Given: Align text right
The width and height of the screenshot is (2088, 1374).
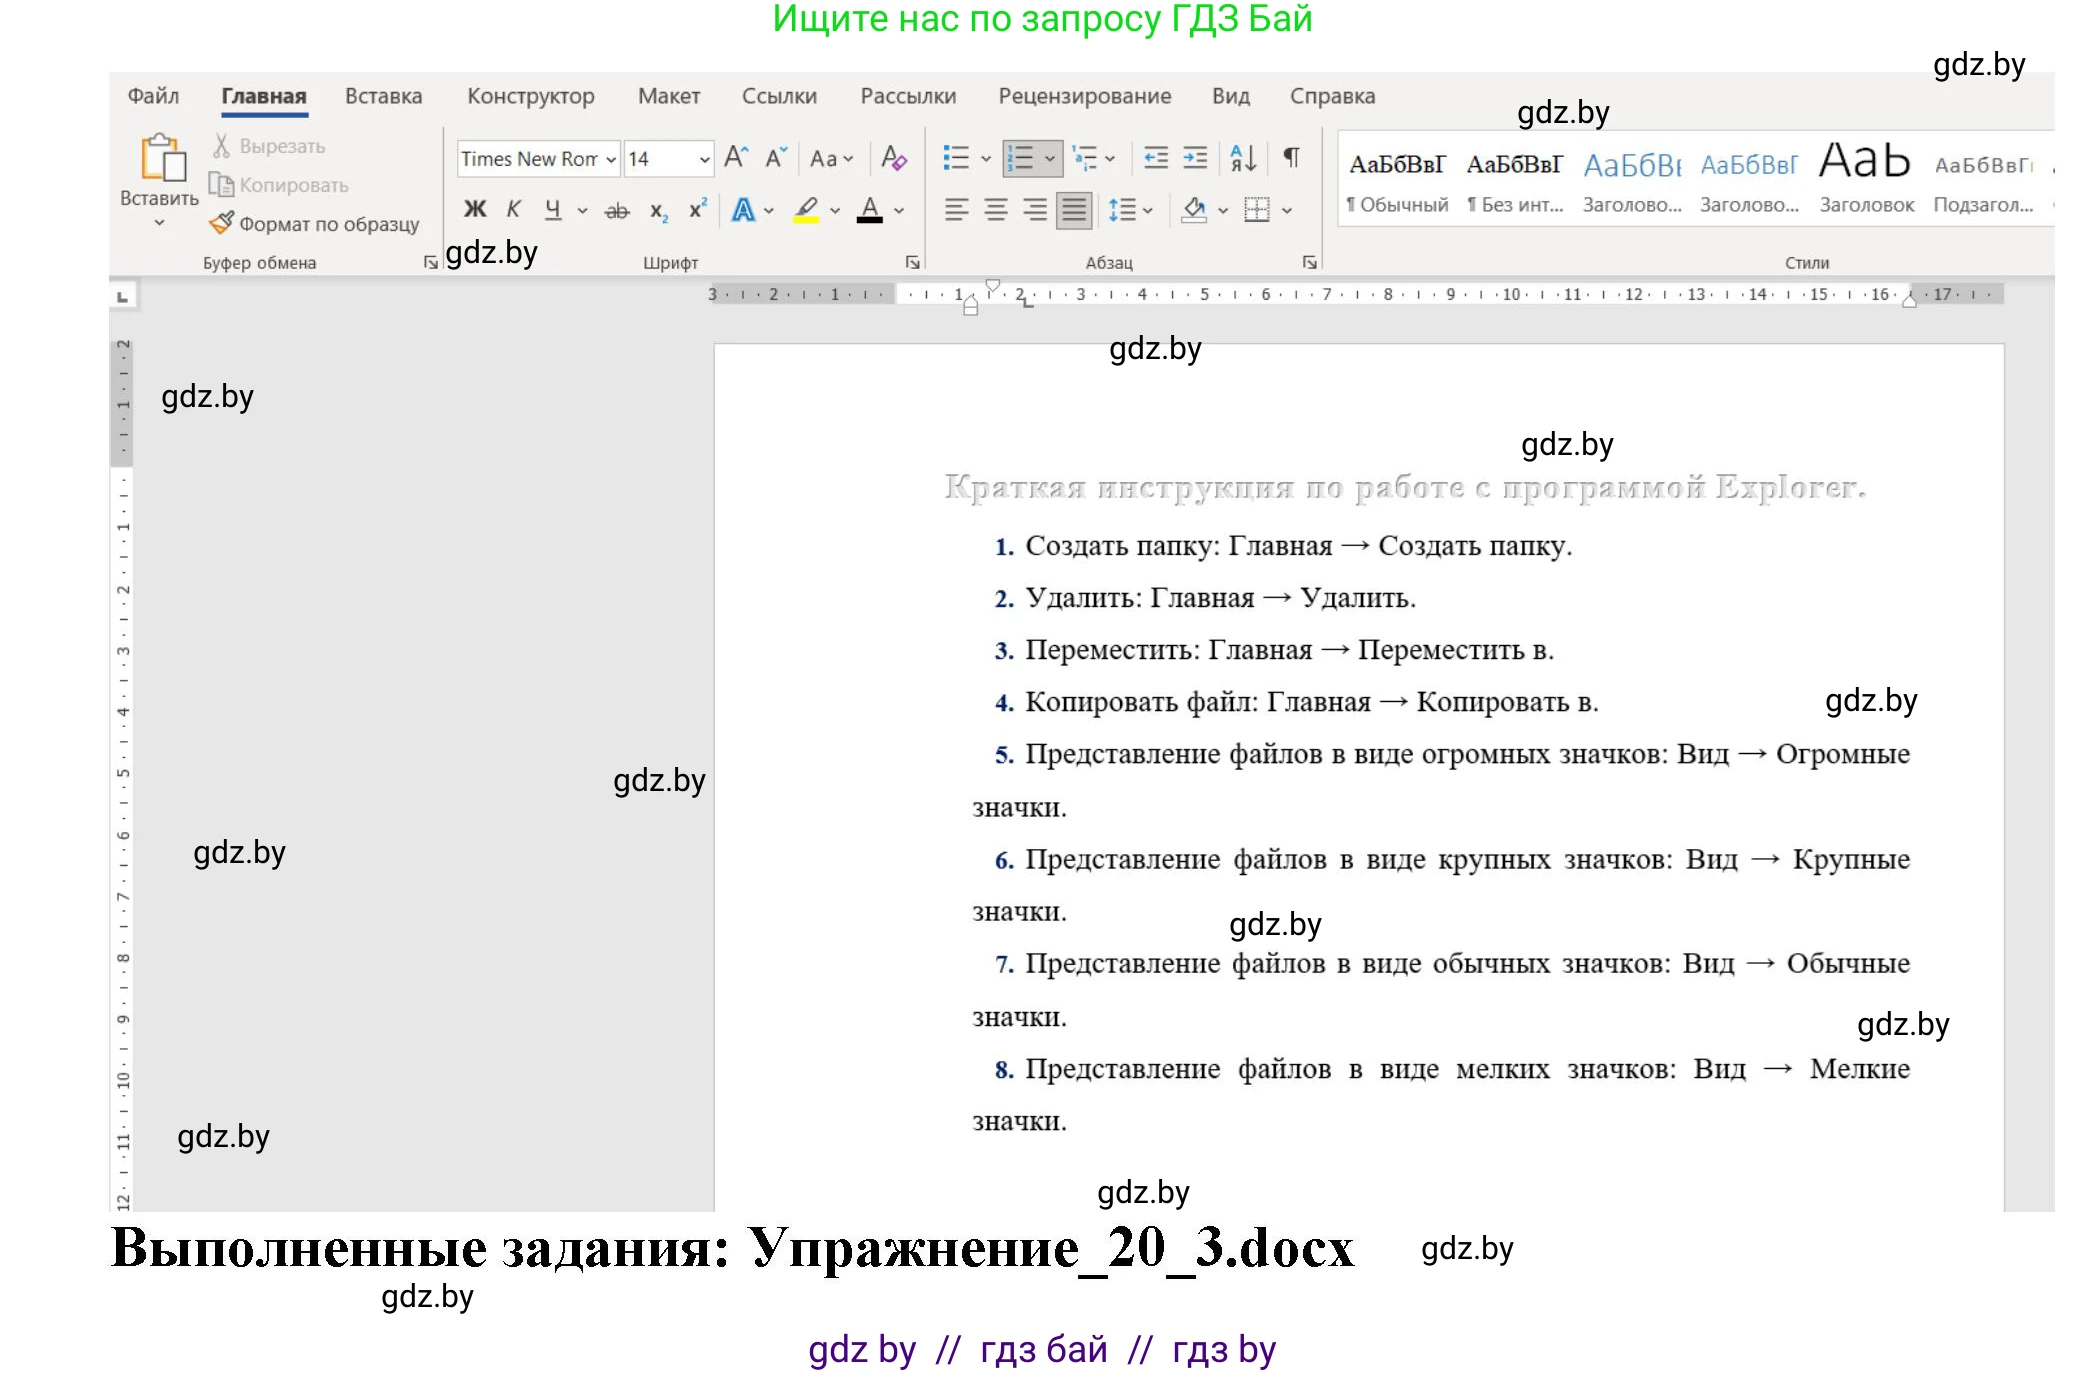Looking at the screenshot, I should (x=1035, y=210).
